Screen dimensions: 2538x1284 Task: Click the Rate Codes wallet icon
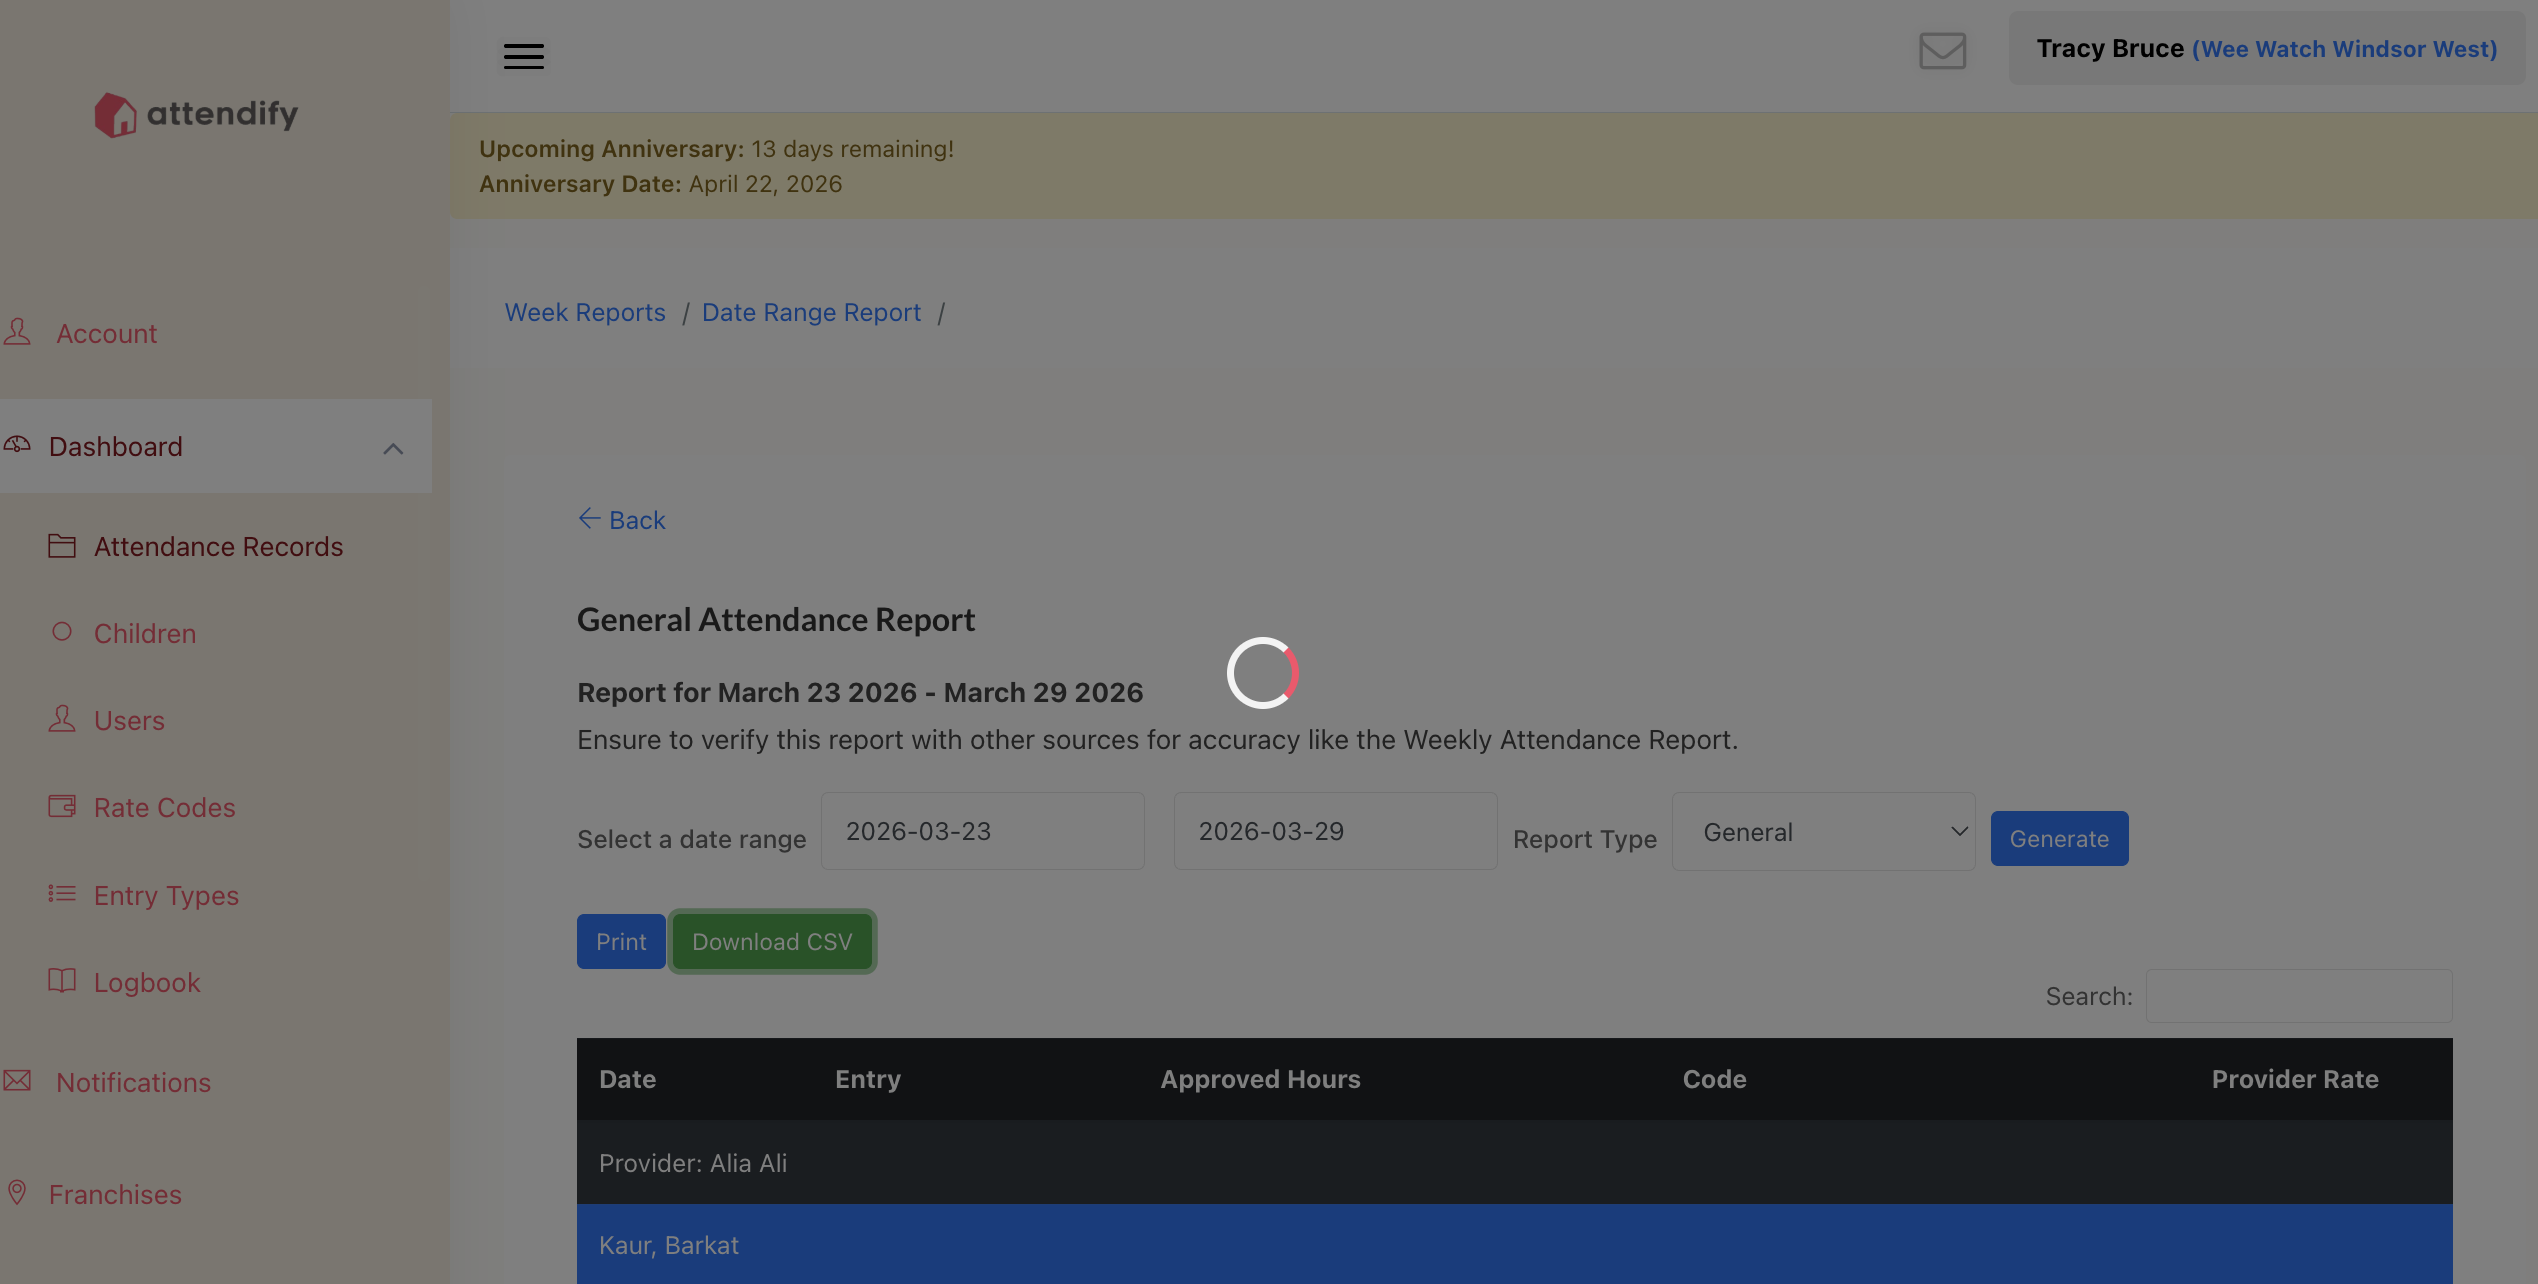tap(62, 806)
